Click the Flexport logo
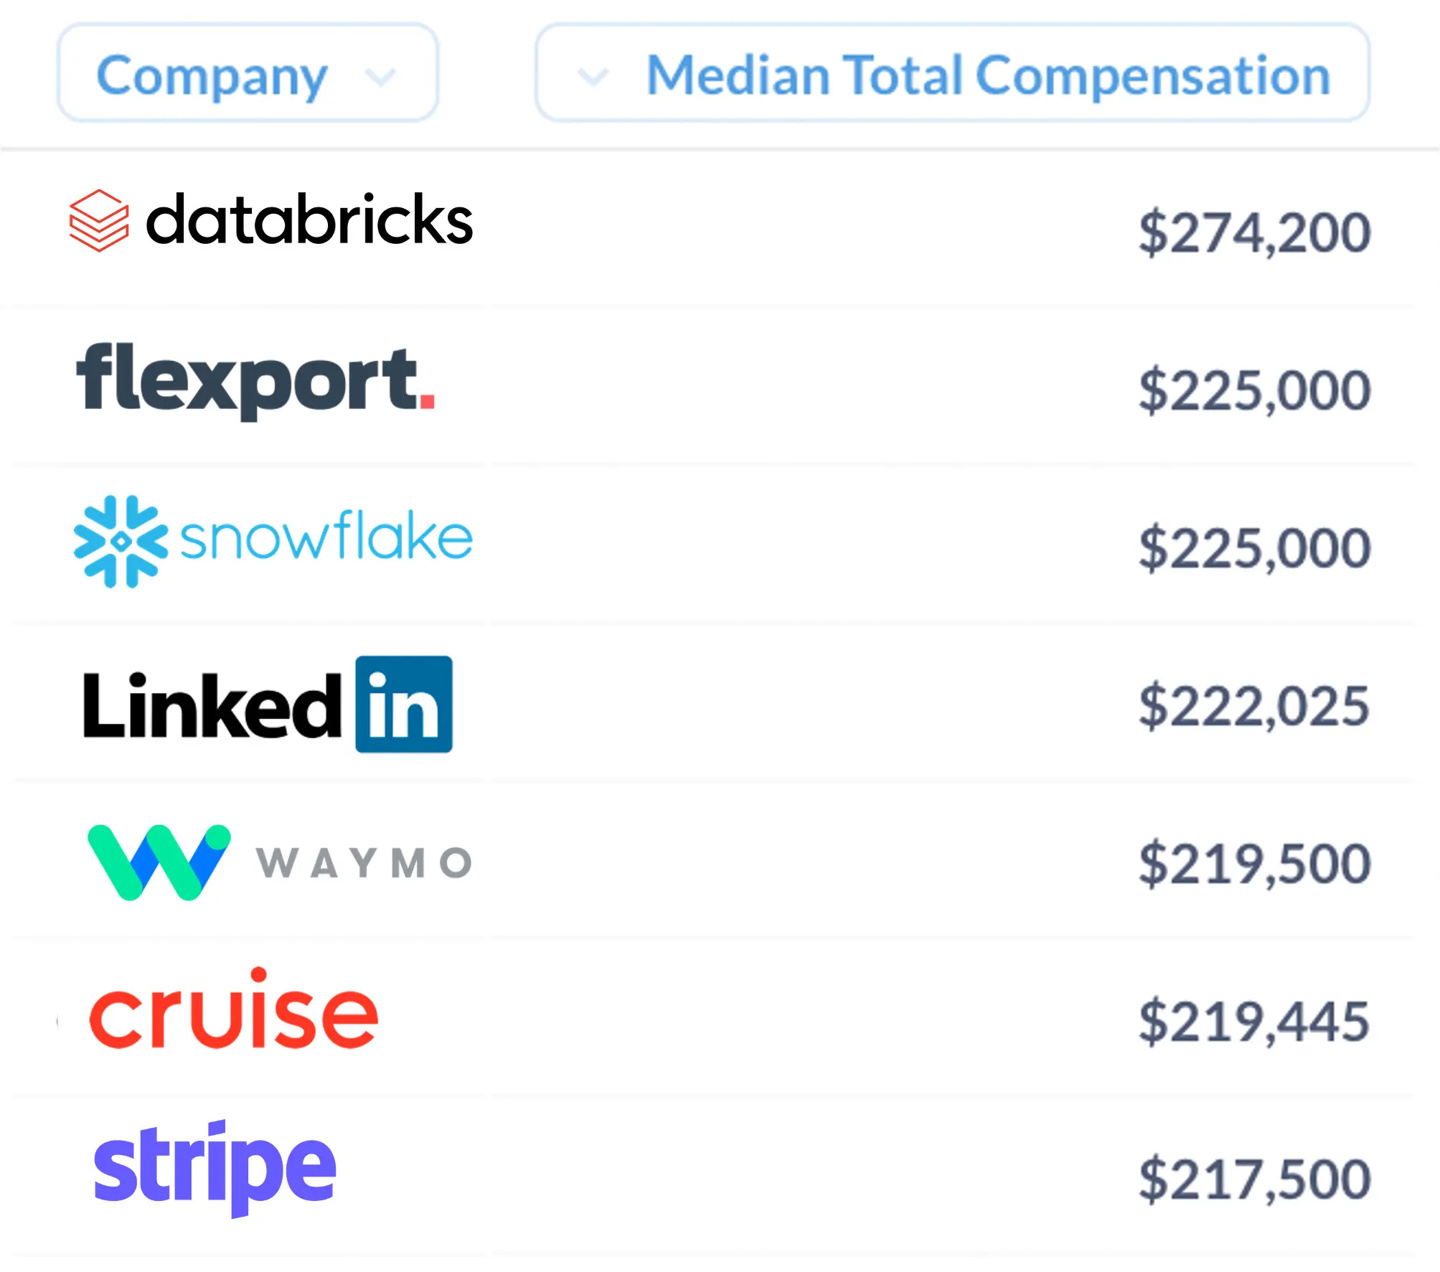1440x1272 pixels. 255,380
